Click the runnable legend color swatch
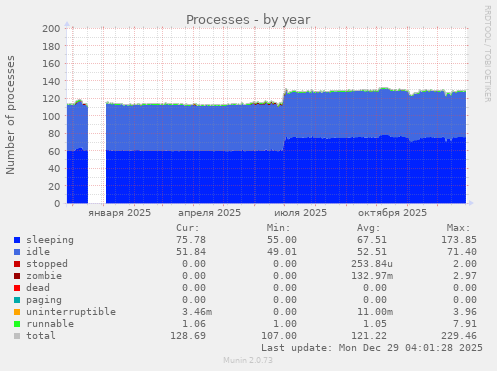This screenshot has width=497, height=371. coord(17,324)
